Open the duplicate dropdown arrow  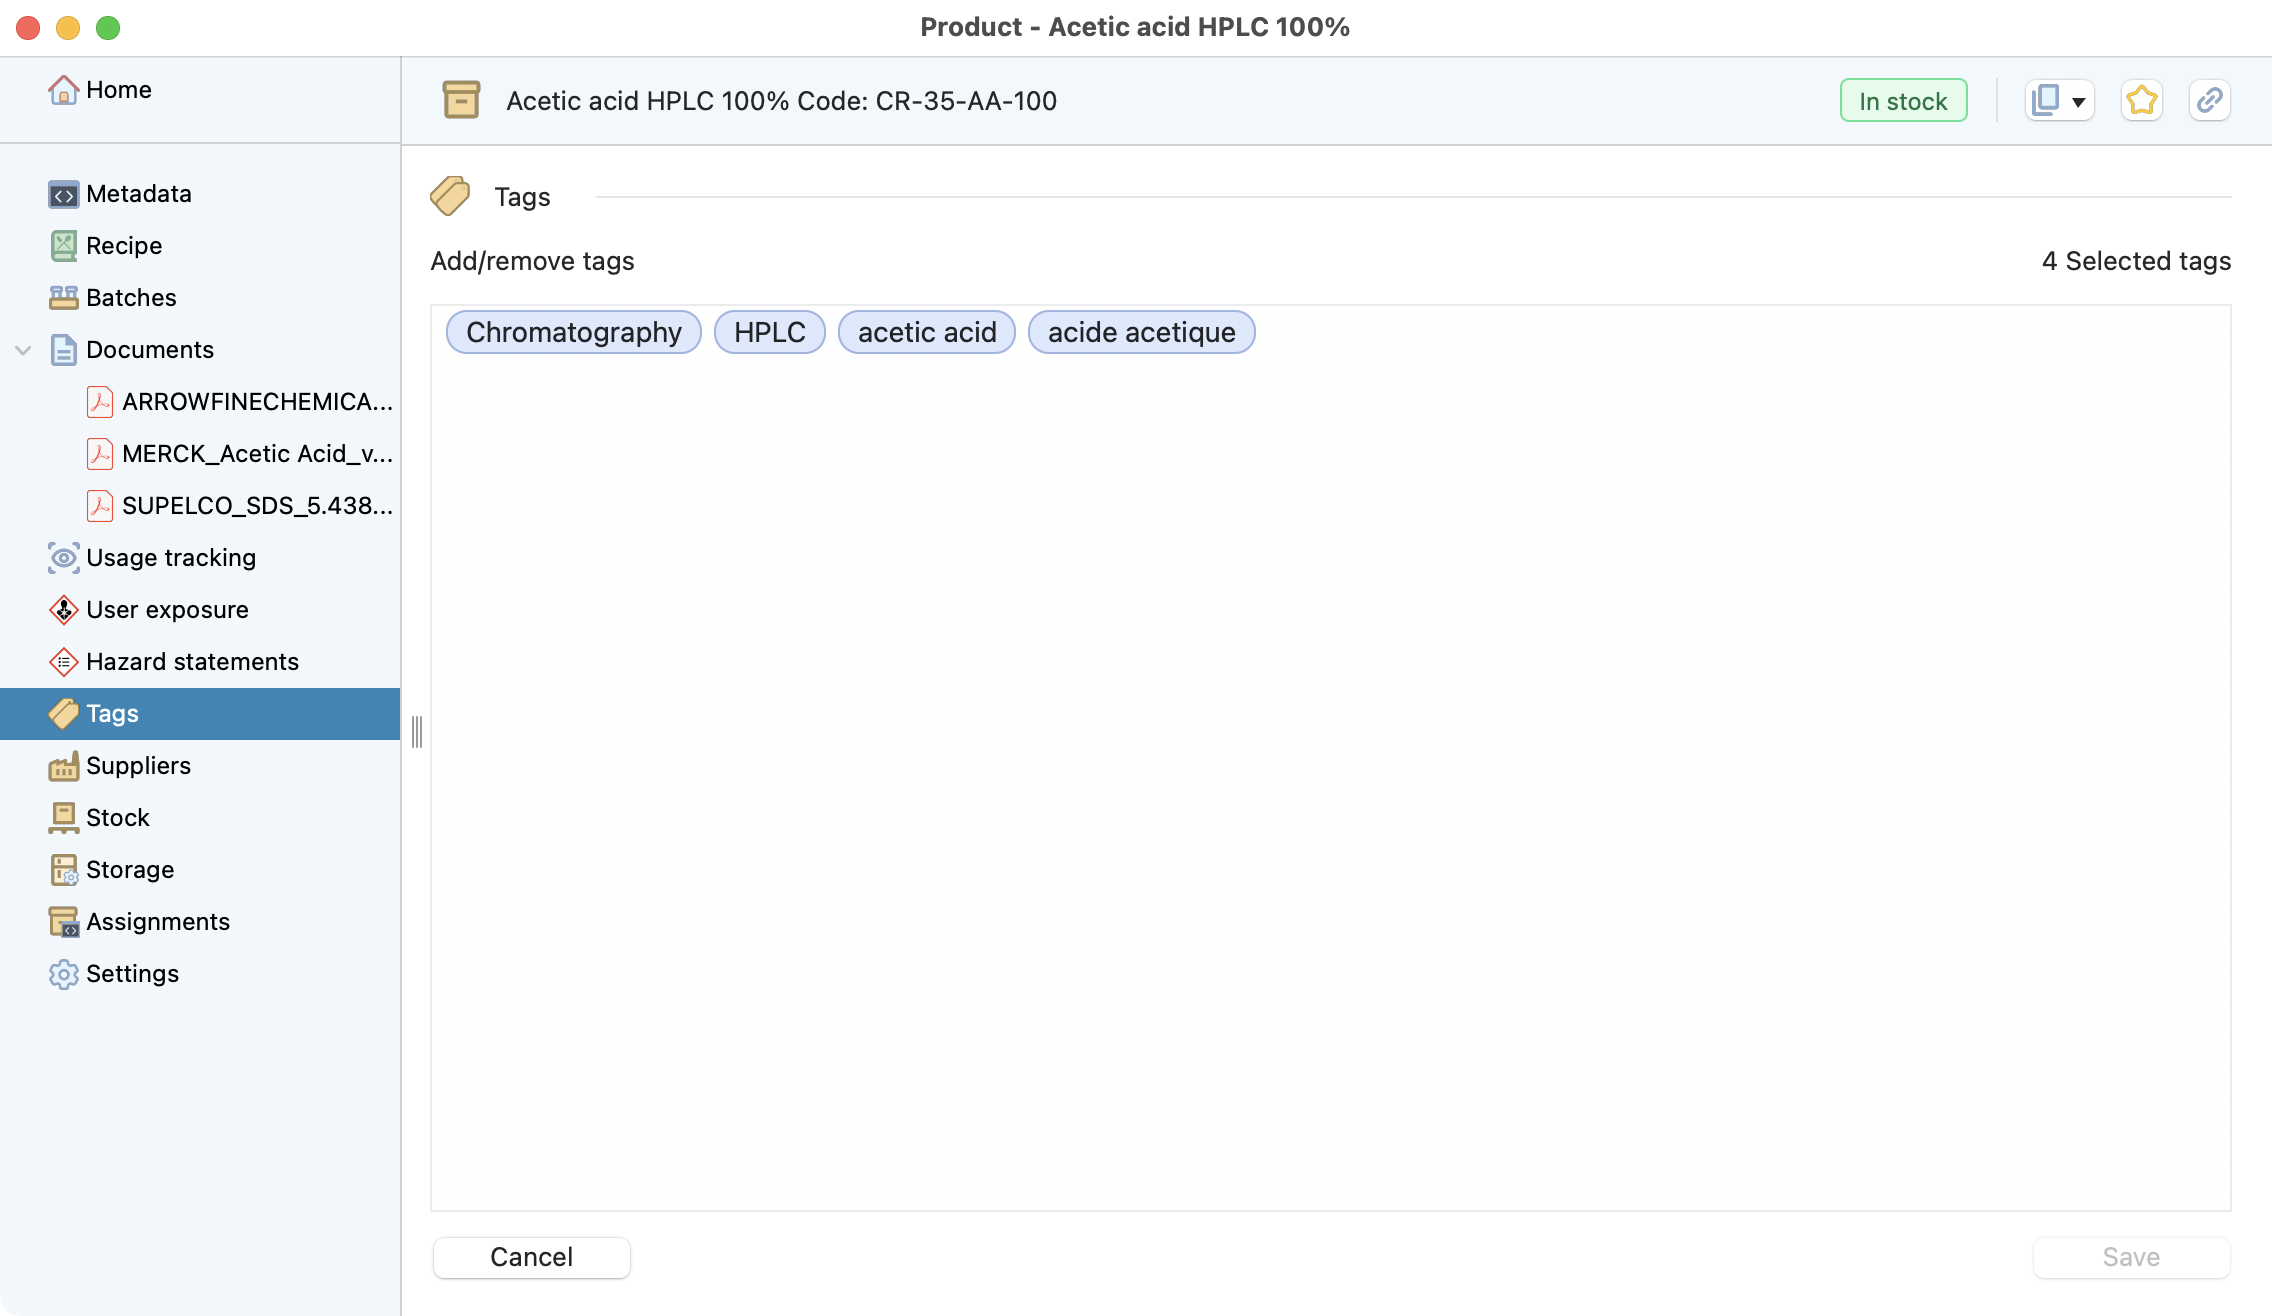tap(2079, 101)
